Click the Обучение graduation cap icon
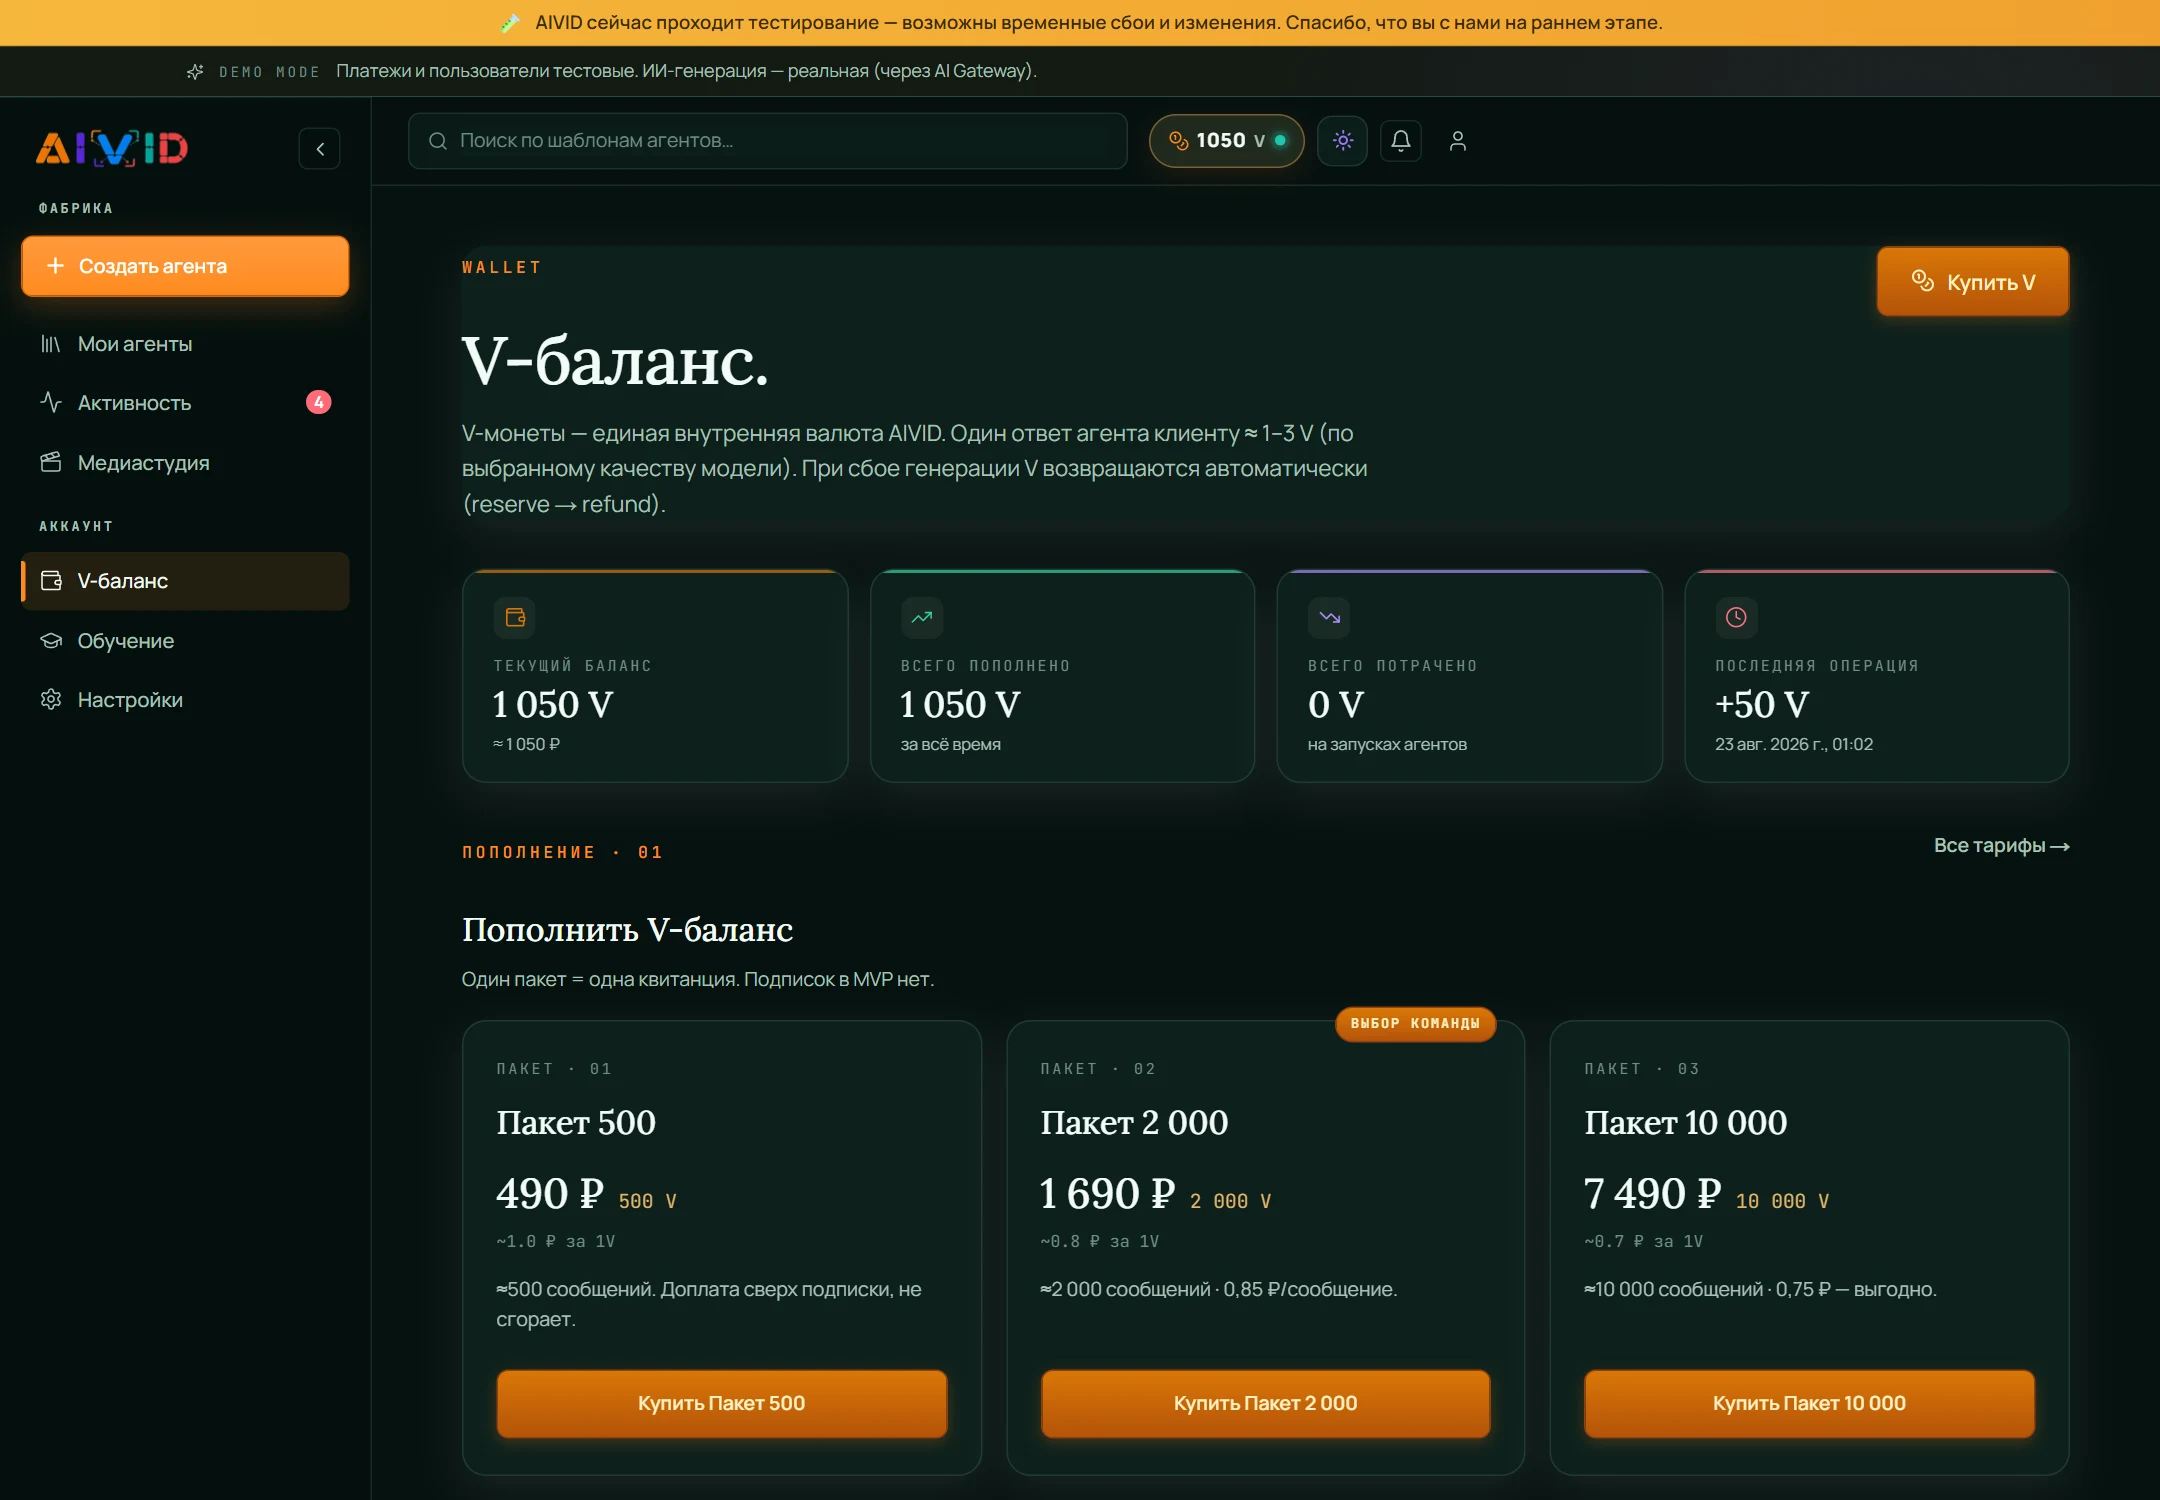 click(x=51, y=640)
